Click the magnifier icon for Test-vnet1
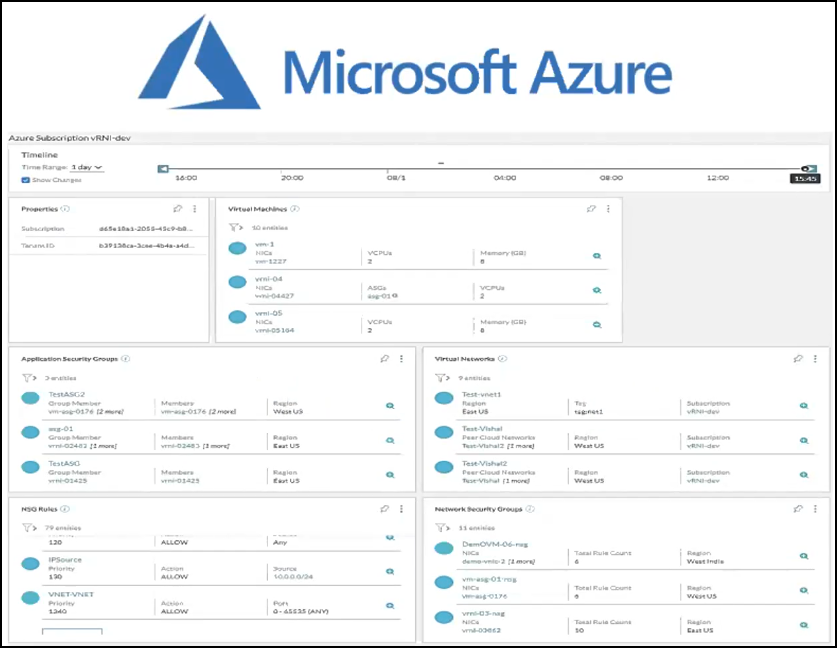The width and height of the screenshot is (837, 648). [804, 406]
